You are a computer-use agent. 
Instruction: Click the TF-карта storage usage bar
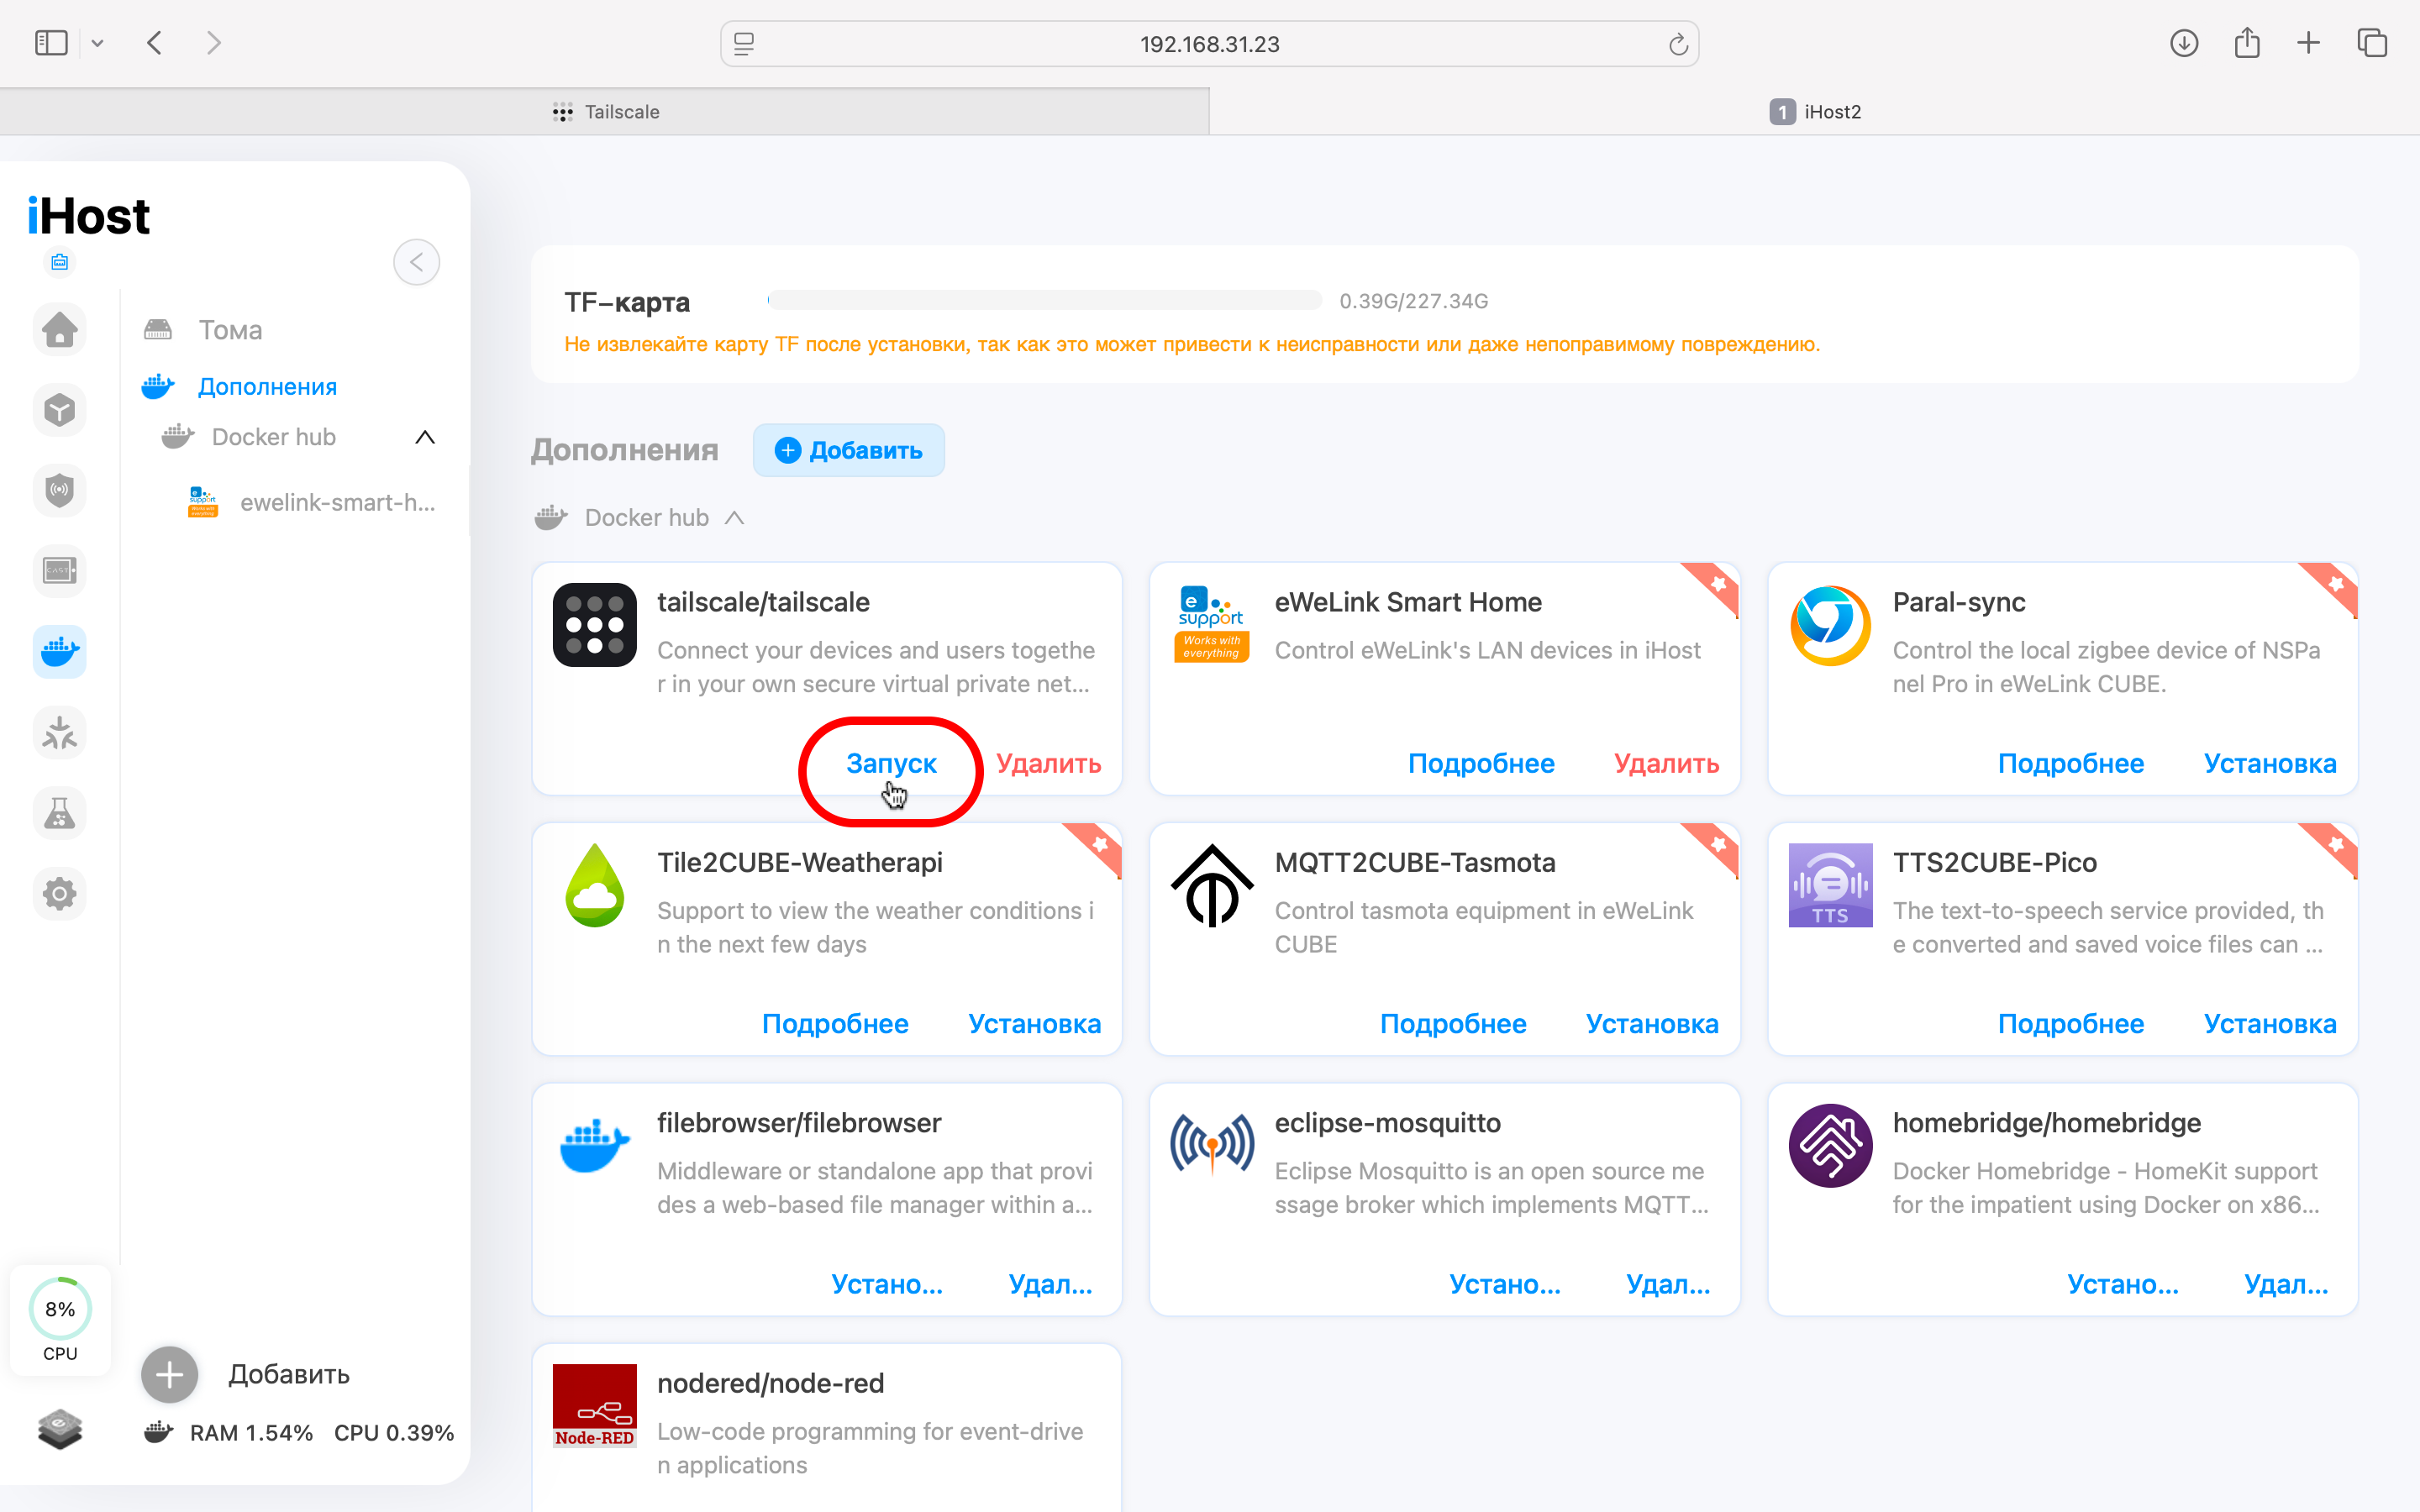pyautogui.click(x=1044, y=300)
